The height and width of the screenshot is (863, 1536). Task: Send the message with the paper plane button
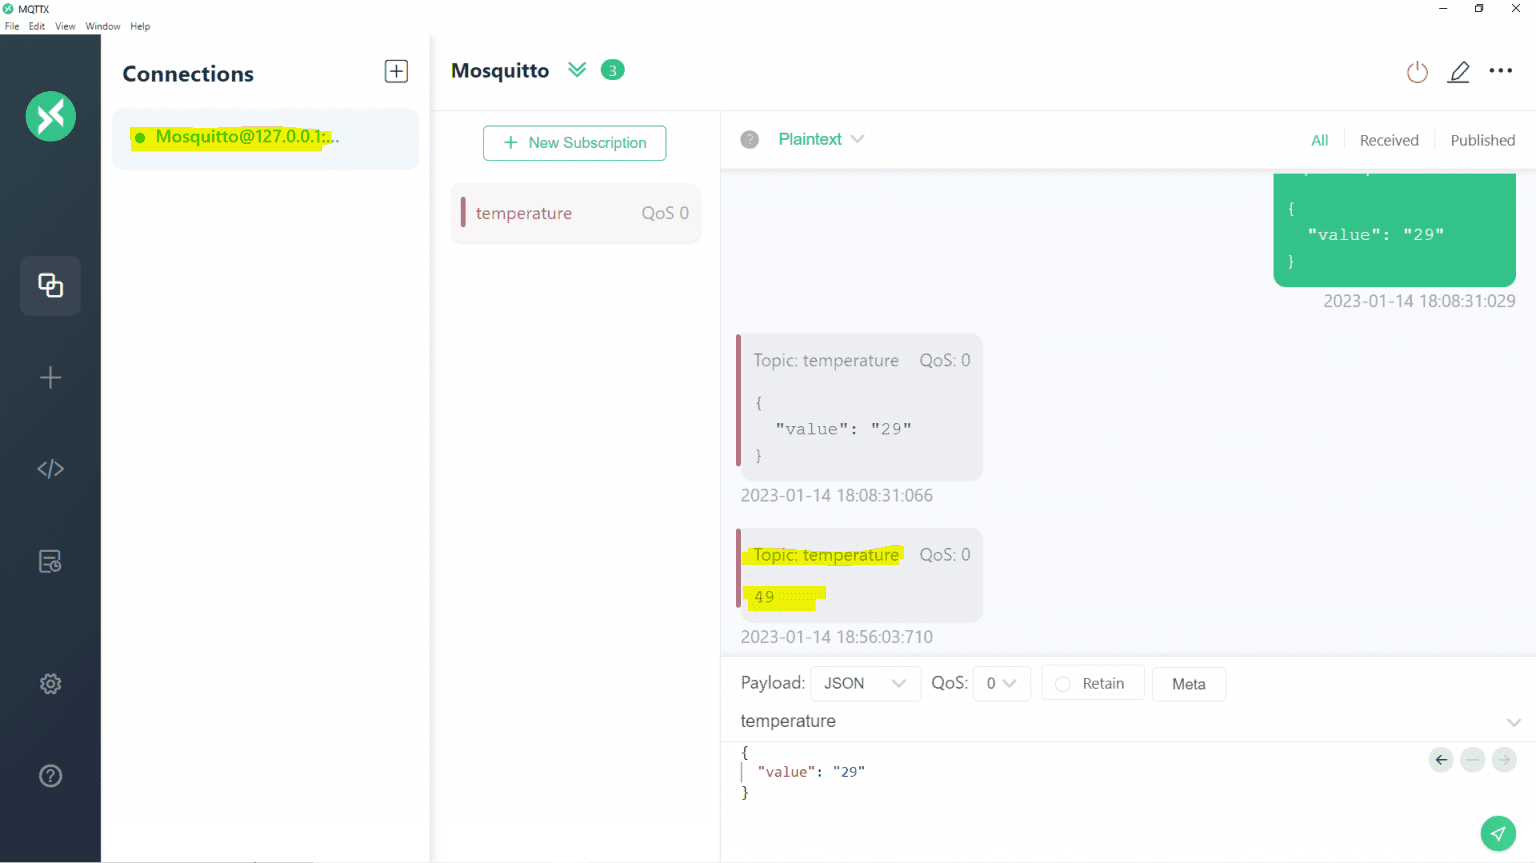(x=1497, y=833)
